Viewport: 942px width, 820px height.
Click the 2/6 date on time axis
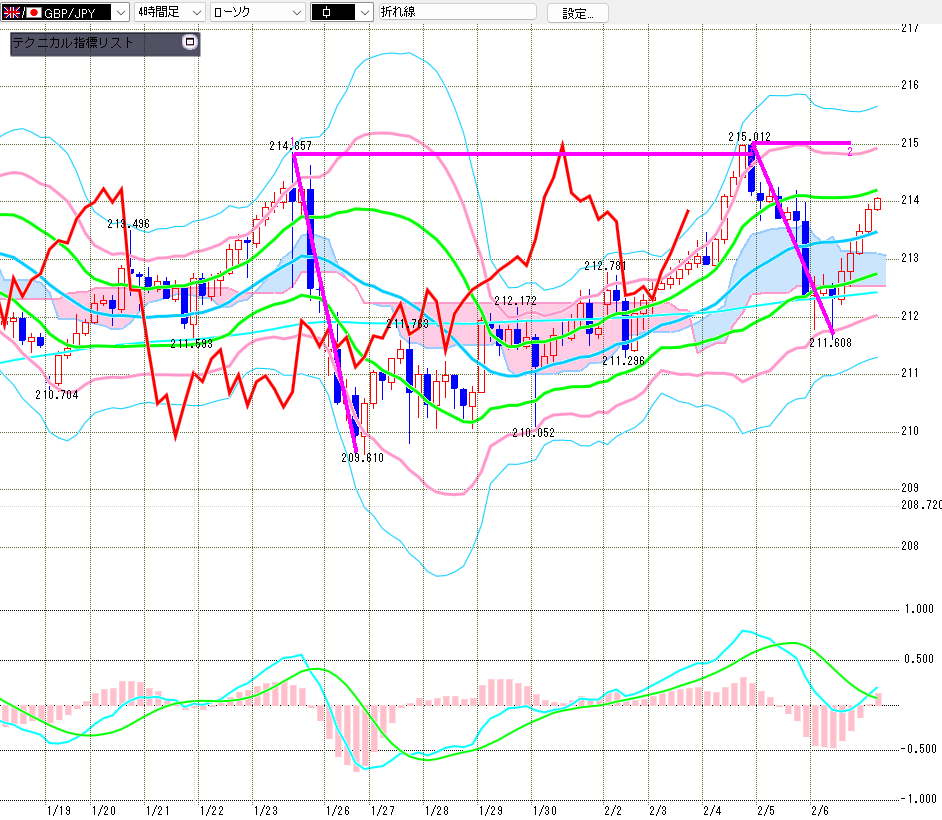point(818,810)
